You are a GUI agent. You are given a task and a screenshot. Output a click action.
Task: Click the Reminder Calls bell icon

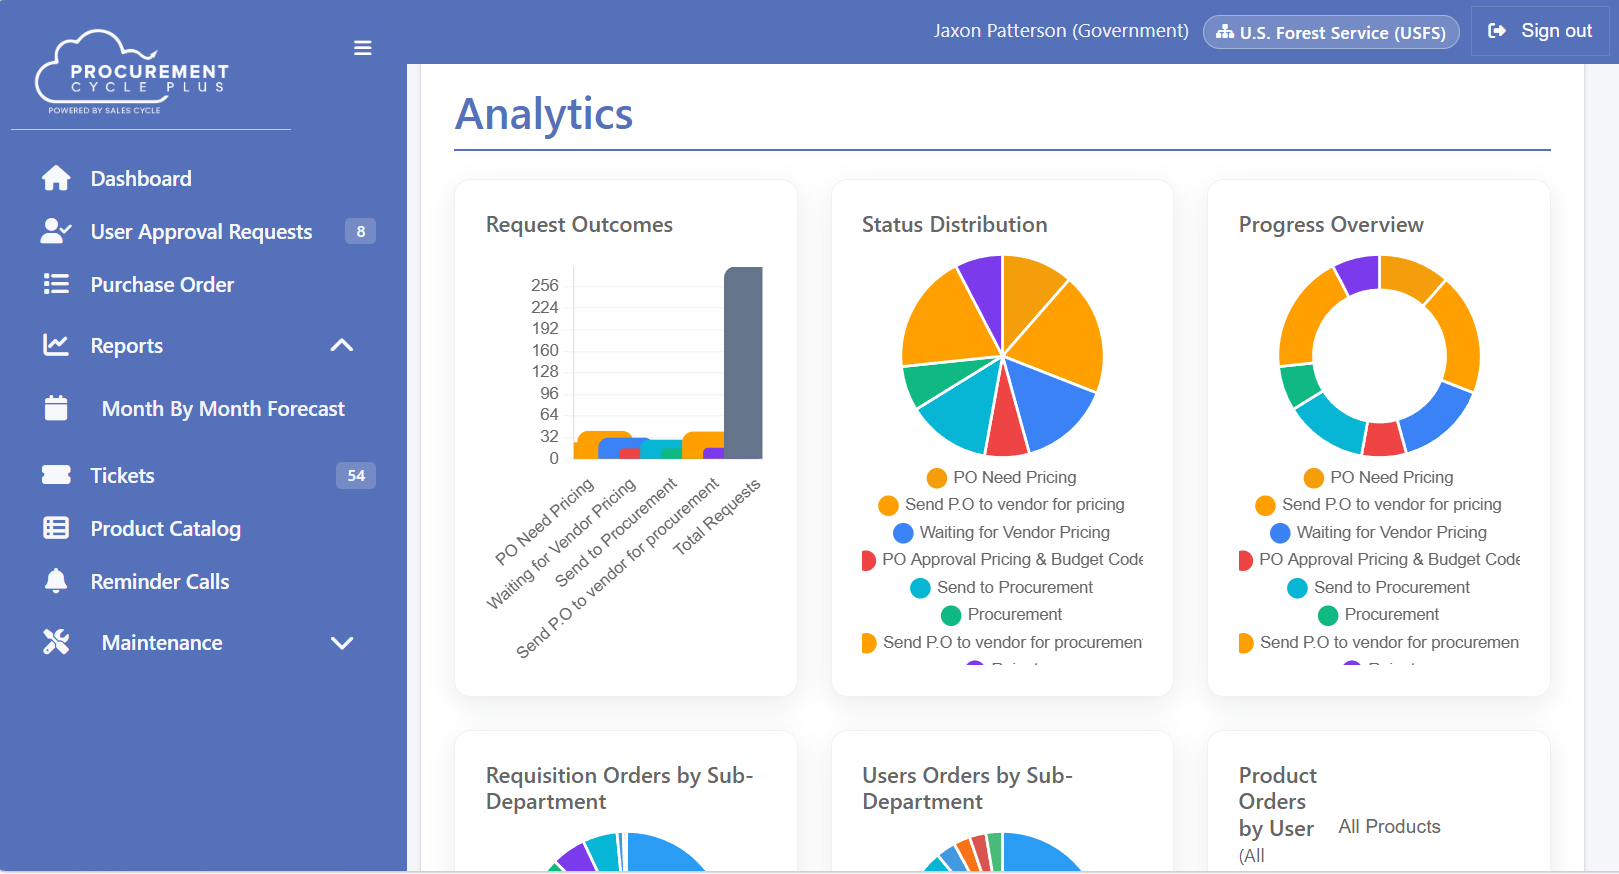pos(56,581)
